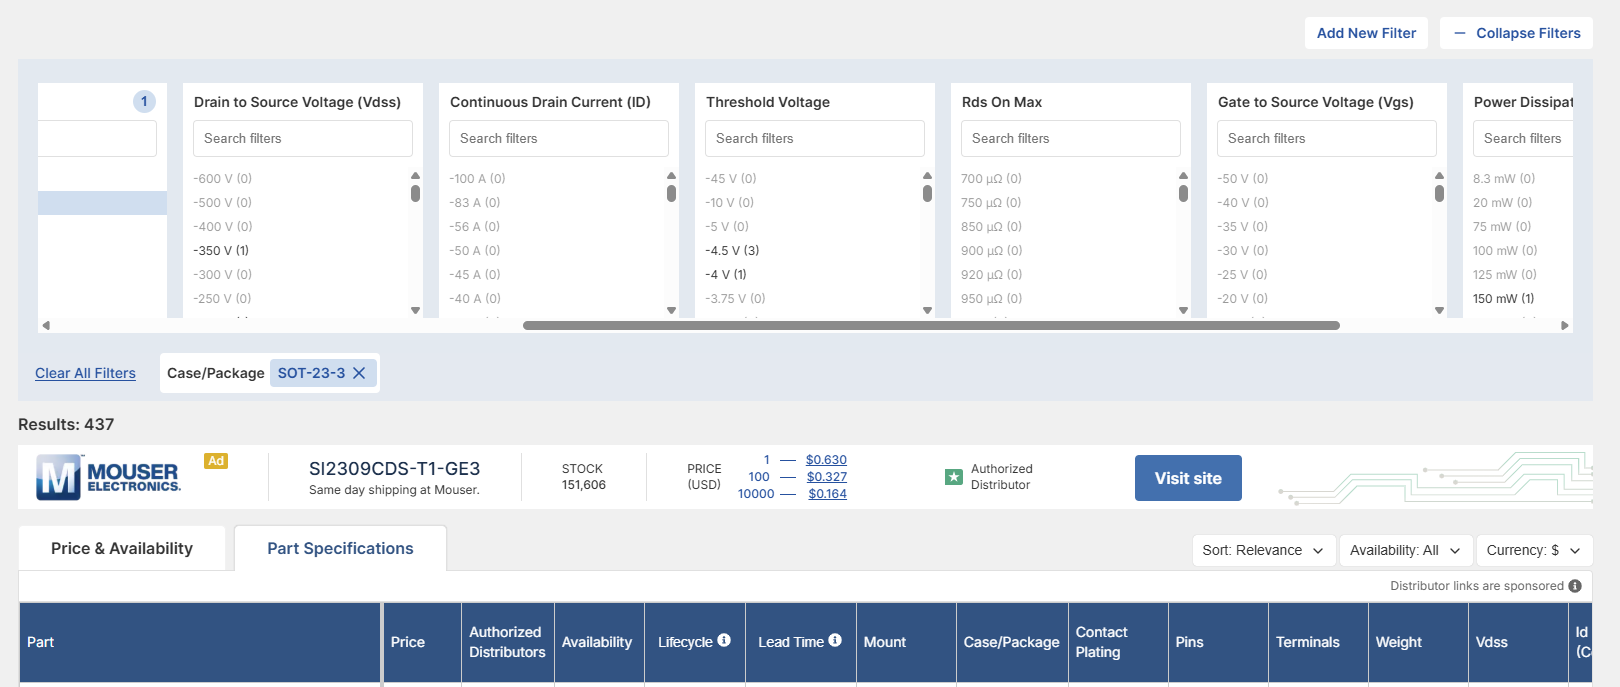Viewport: 1620px width, 687px height.
Task: Select the -350 V filter option
Action: pyautogui.click(x=221, y=250)
